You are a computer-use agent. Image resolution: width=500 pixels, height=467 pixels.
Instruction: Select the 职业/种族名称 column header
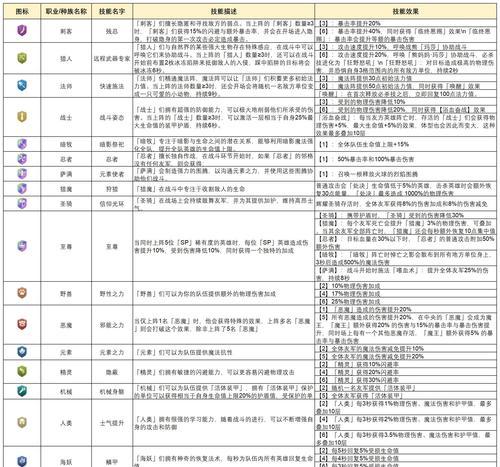tap(66, 12)
